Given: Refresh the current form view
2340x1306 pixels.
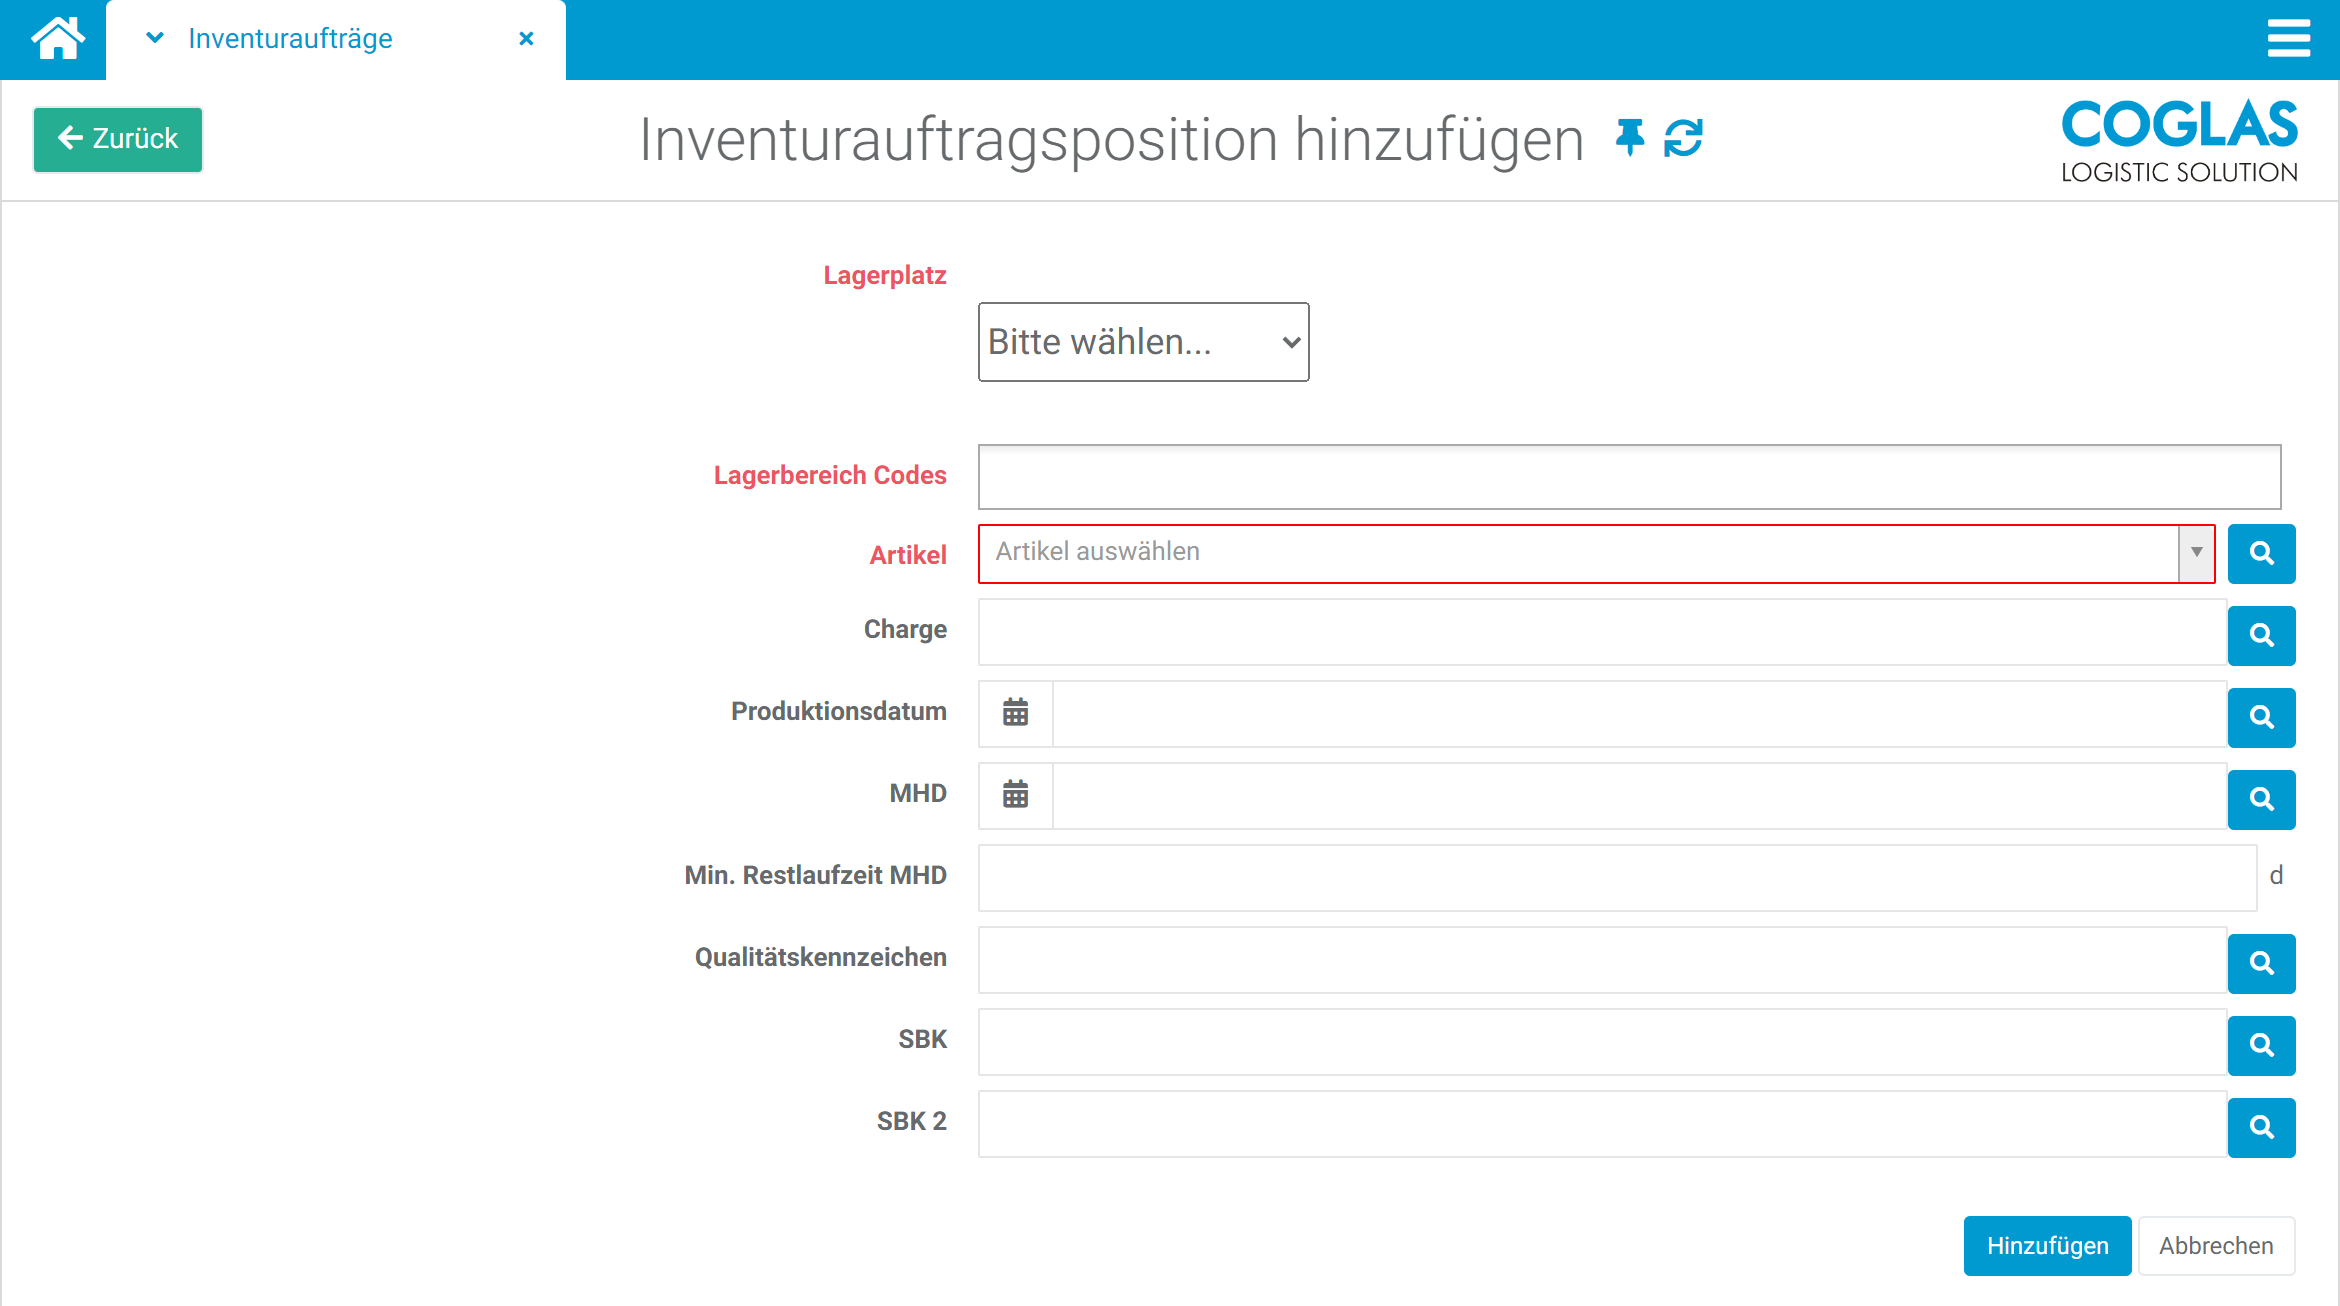Looking at the screenshot, I should click(x=1686, y=138).
